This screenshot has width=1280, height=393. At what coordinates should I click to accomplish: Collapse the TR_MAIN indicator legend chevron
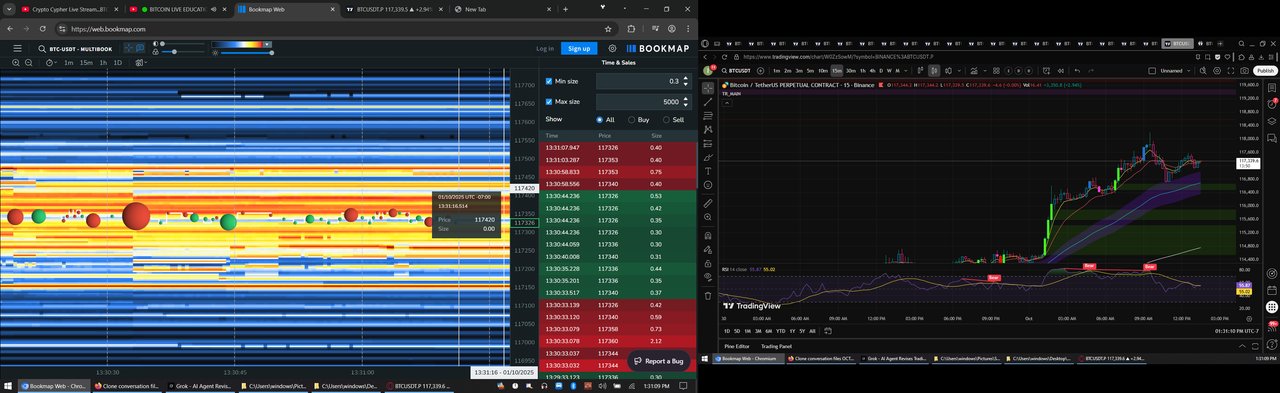726,103
